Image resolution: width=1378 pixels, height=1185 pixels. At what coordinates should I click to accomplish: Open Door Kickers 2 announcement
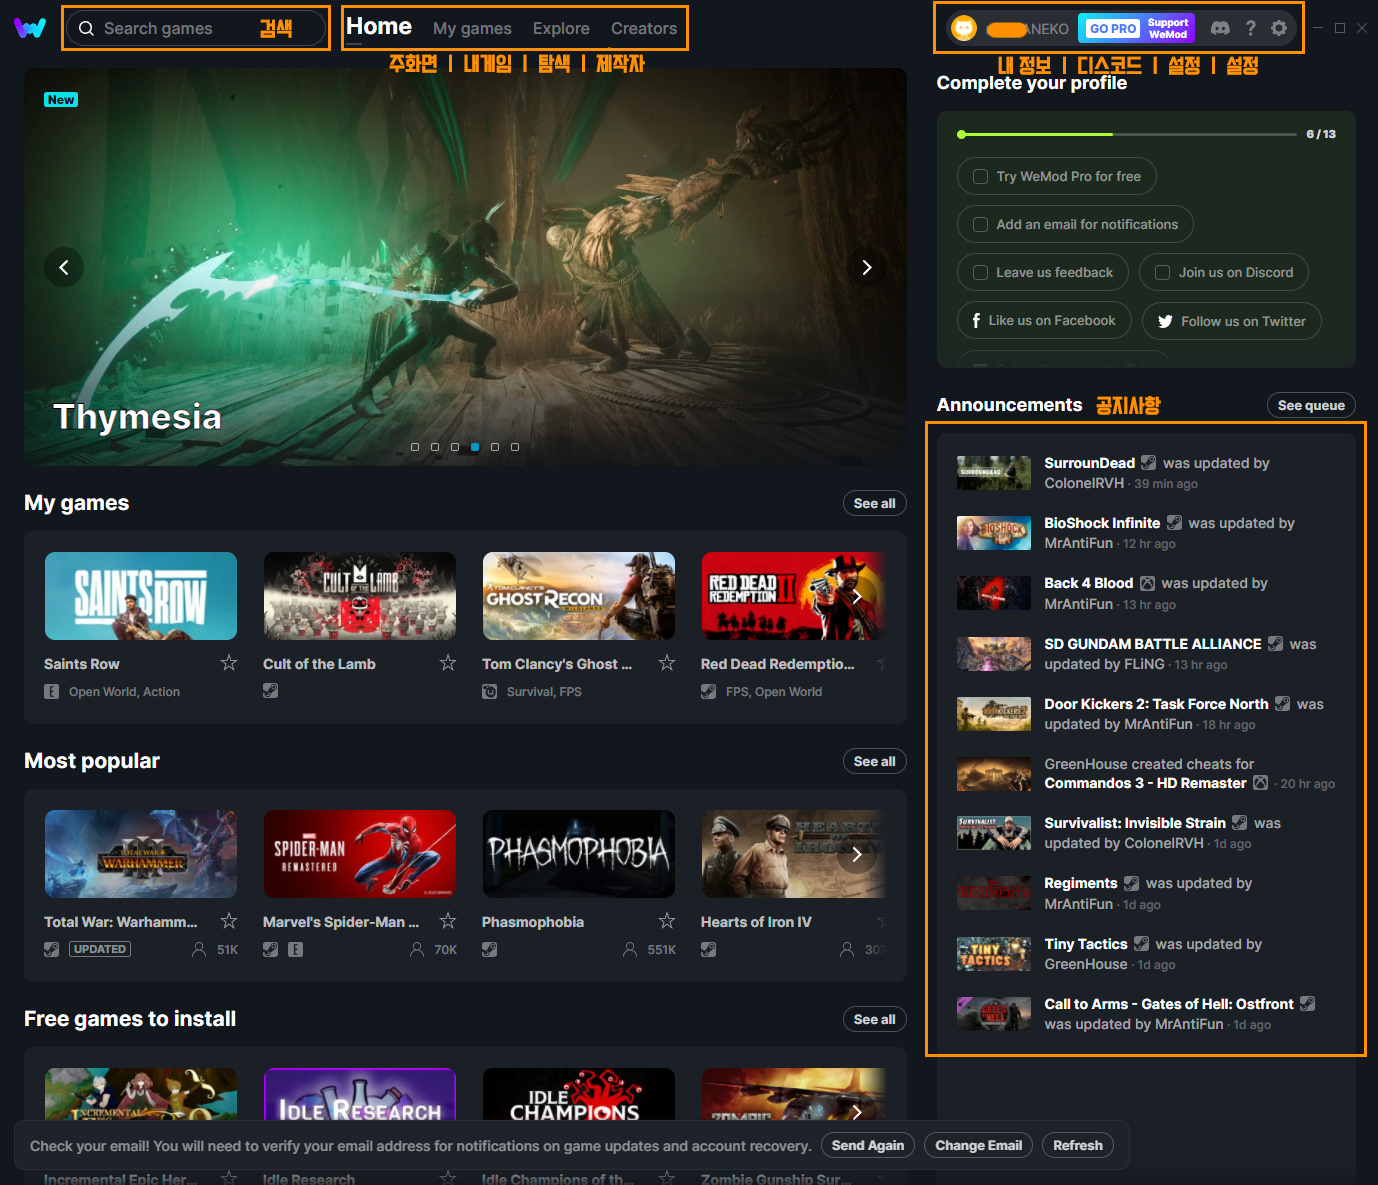tap(1146, 714)
